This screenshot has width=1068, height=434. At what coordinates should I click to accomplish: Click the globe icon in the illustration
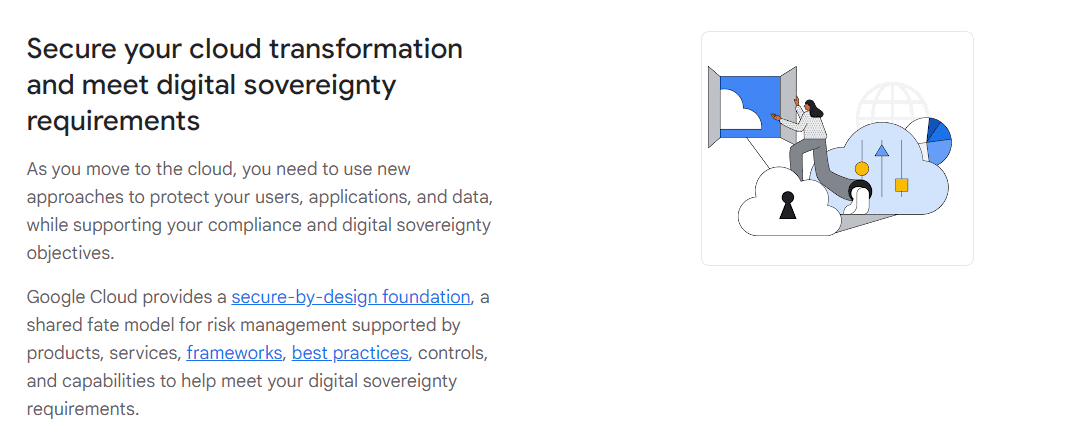[x=892, y=105]
